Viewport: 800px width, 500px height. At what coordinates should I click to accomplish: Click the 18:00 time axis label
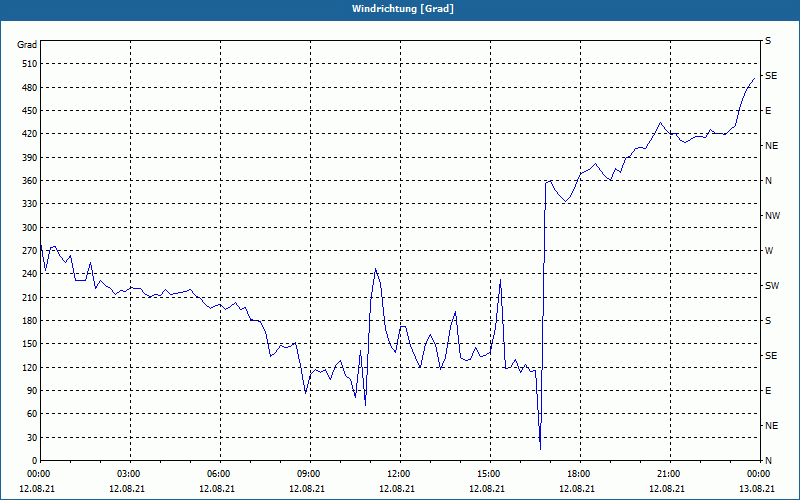[x=577, y=473]
